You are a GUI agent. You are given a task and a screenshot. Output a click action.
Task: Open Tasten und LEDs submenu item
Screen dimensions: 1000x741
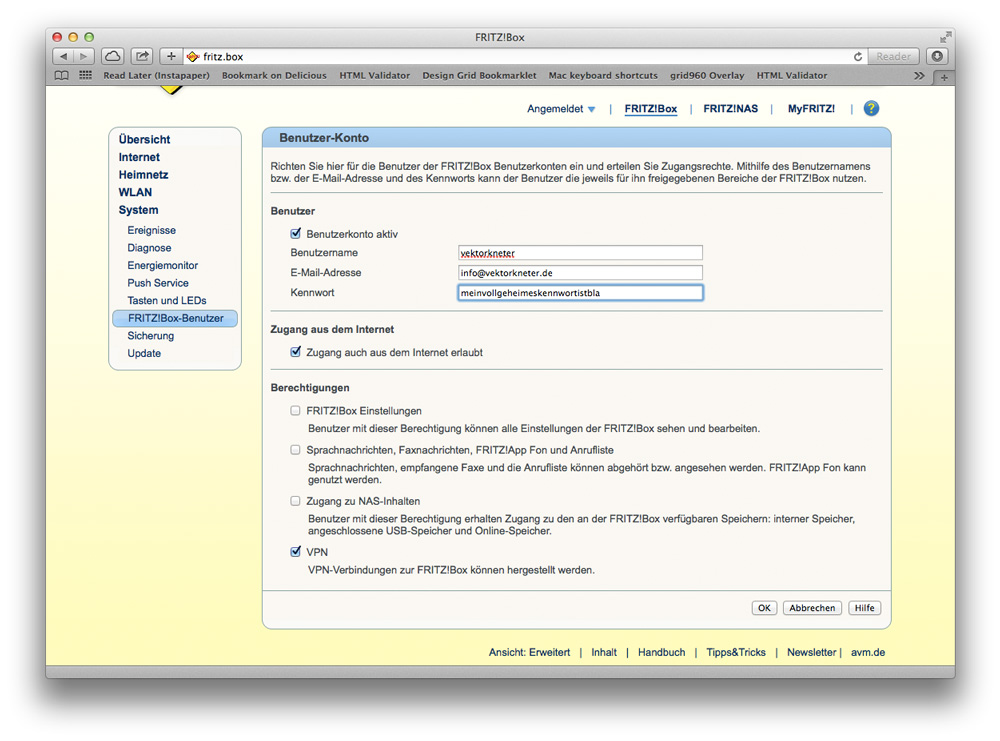166,300
